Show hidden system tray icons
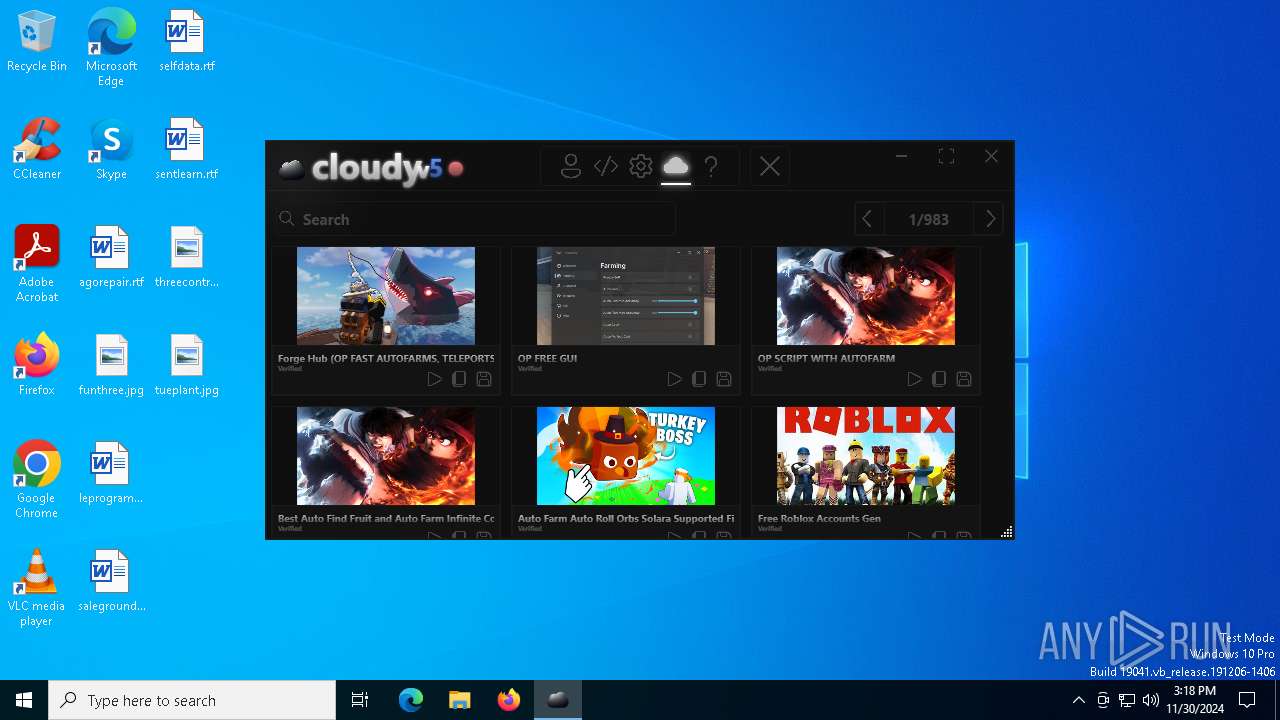1280x720 pixels. 1078,700
